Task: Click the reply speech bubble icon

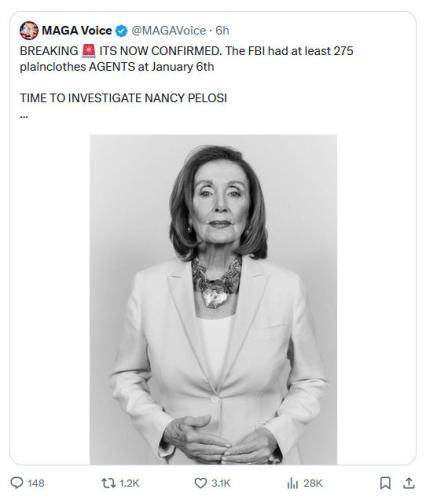Action: (x=17, y=483)
